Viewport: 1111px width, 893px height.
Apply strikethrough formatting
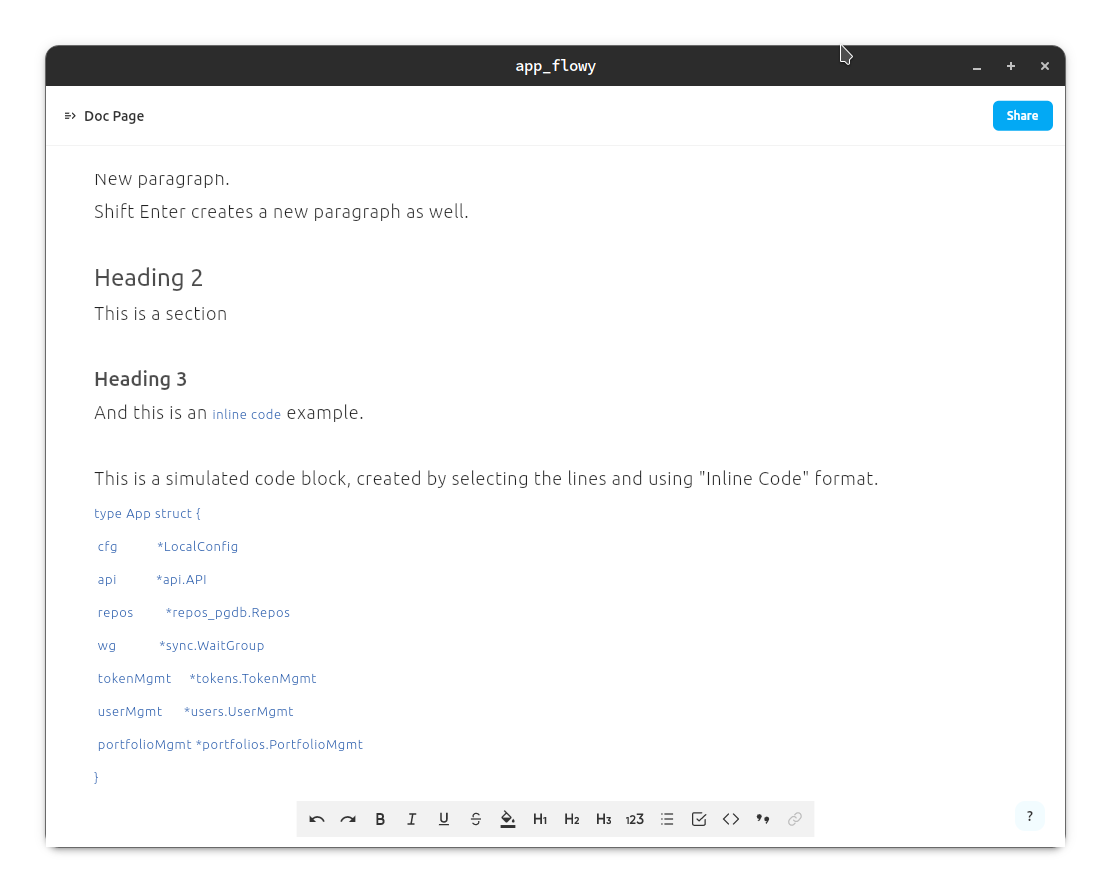pos(475,819)
